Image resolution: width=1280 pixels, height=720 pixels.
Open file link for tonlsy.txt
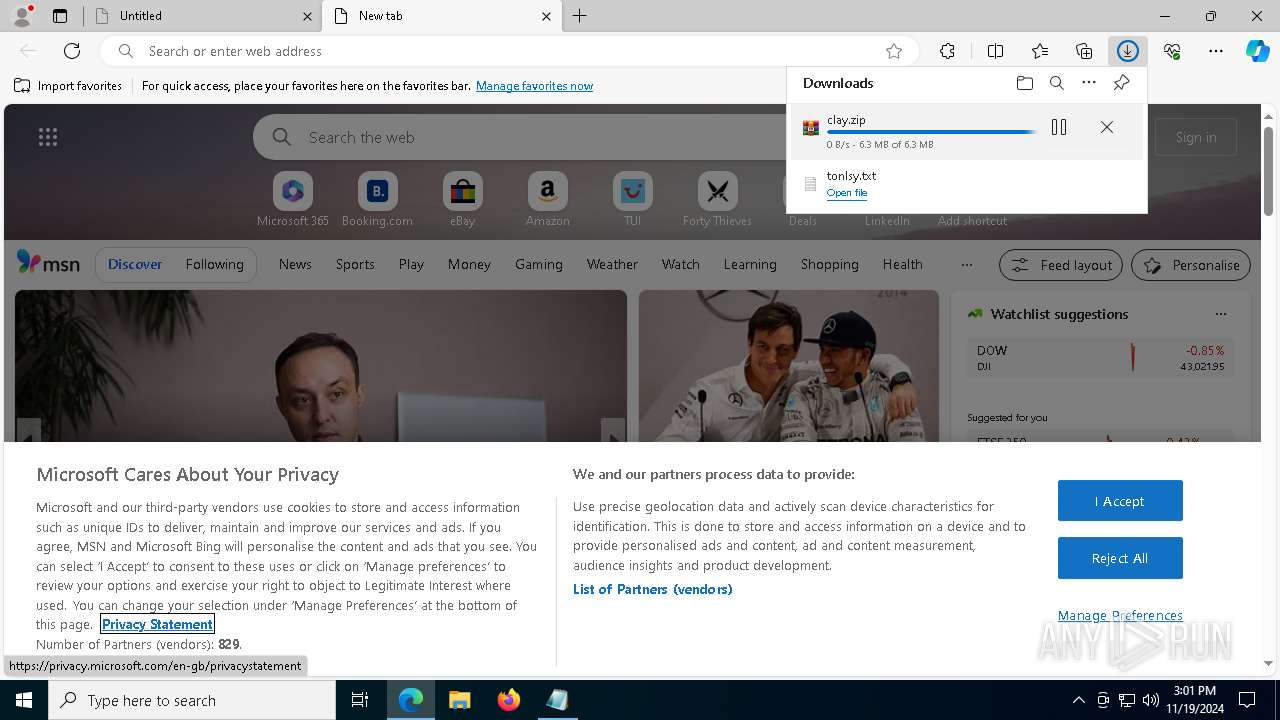coord(847,193)
